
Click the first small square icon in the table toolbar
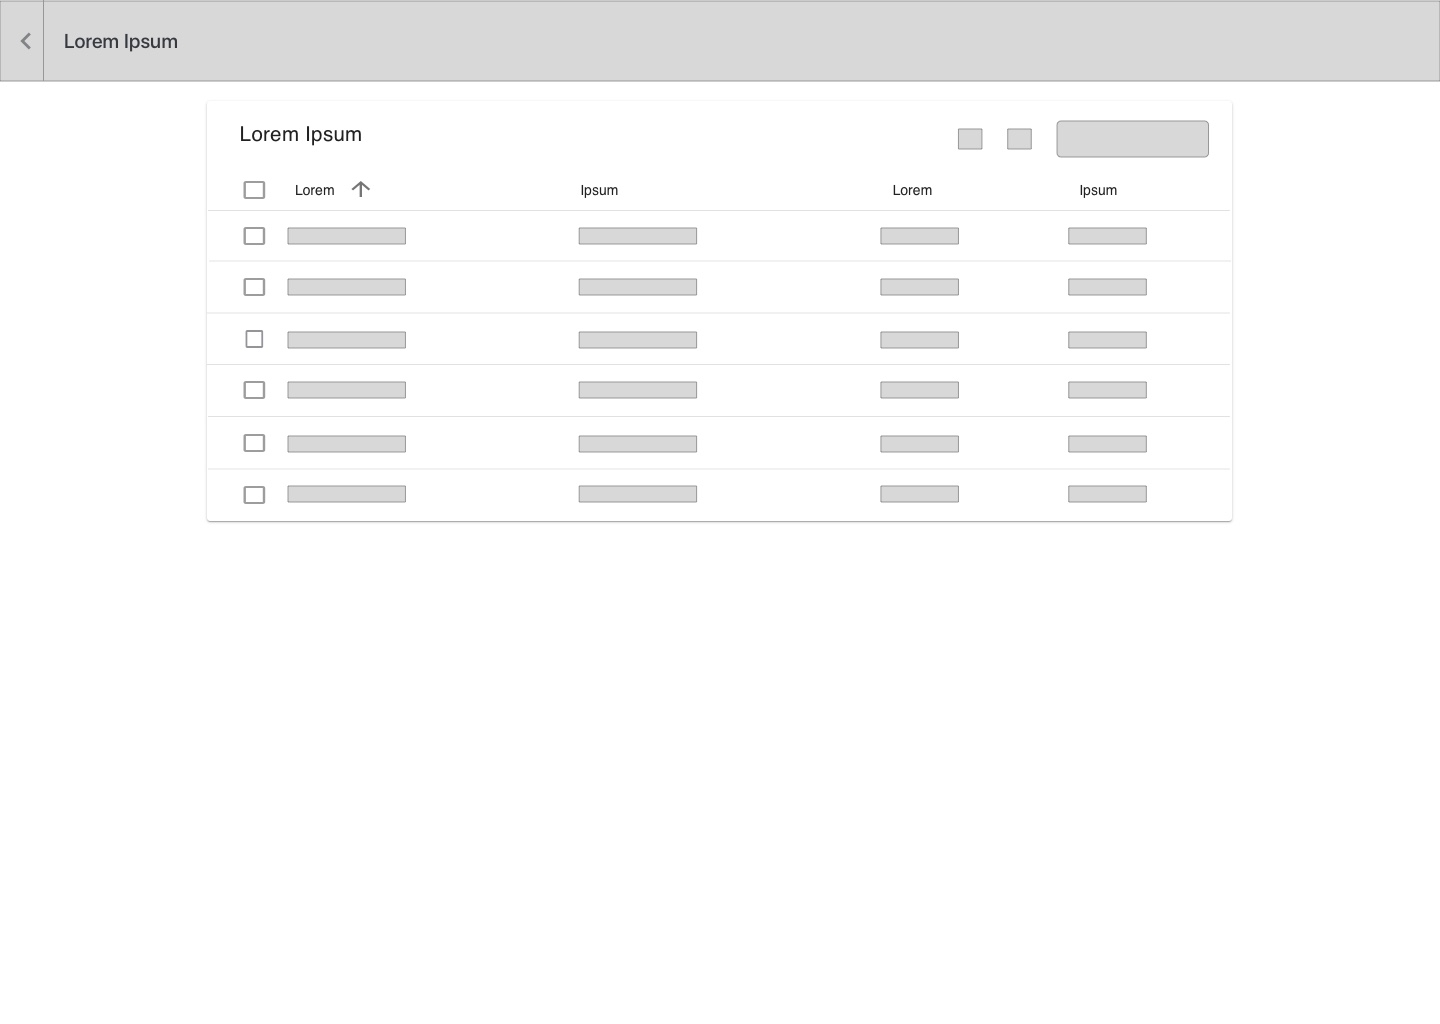(x=969, y=139)
